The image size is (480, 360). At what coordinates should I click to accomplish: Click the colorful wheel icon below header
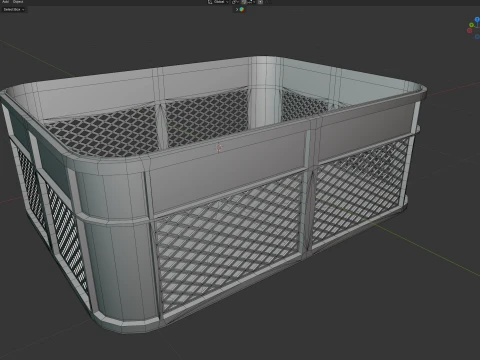(x=242, y=9)
